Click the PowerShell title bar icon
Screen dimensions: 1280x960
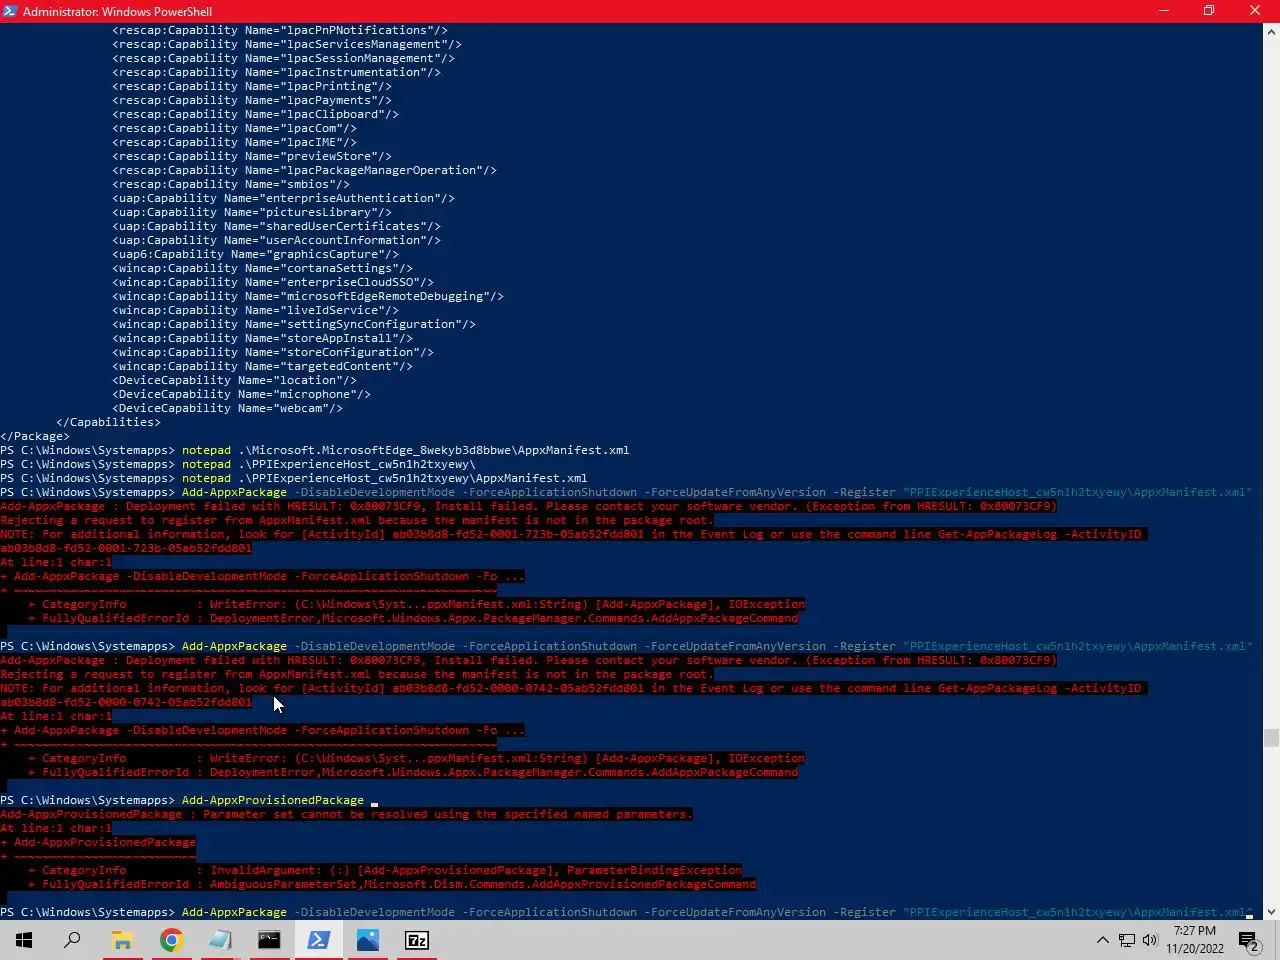point(11,11)
